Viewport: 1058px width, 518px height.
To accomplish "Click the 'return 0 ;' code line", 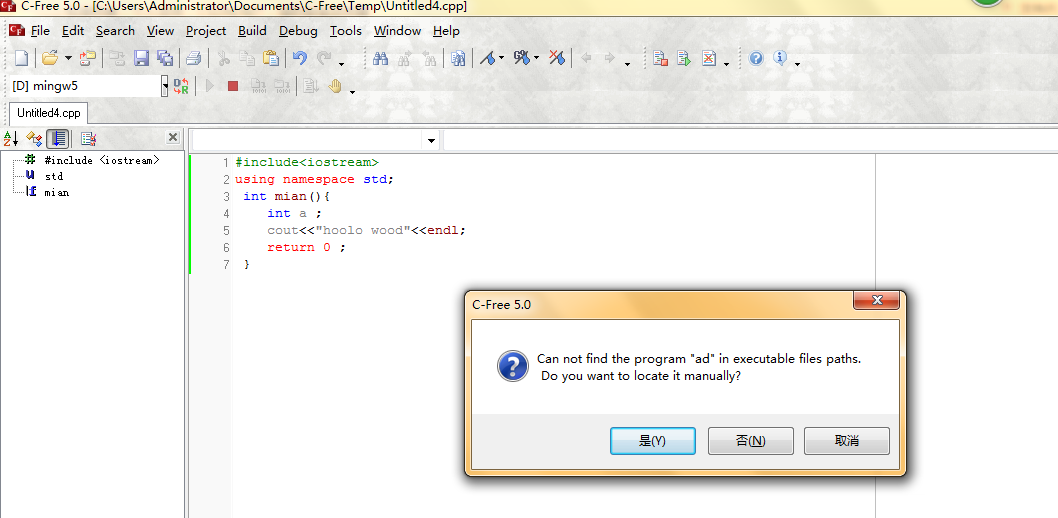I will pyautogui.click(x=306, y=248).
